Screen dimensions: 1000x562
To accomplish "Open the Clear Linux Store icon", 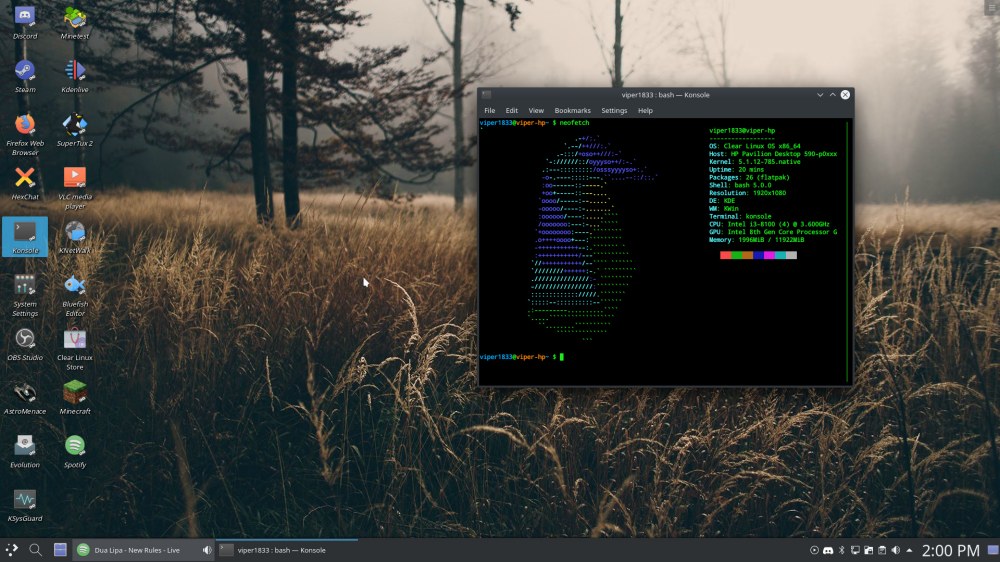I will pyautogui.click(x=75, y=348).
